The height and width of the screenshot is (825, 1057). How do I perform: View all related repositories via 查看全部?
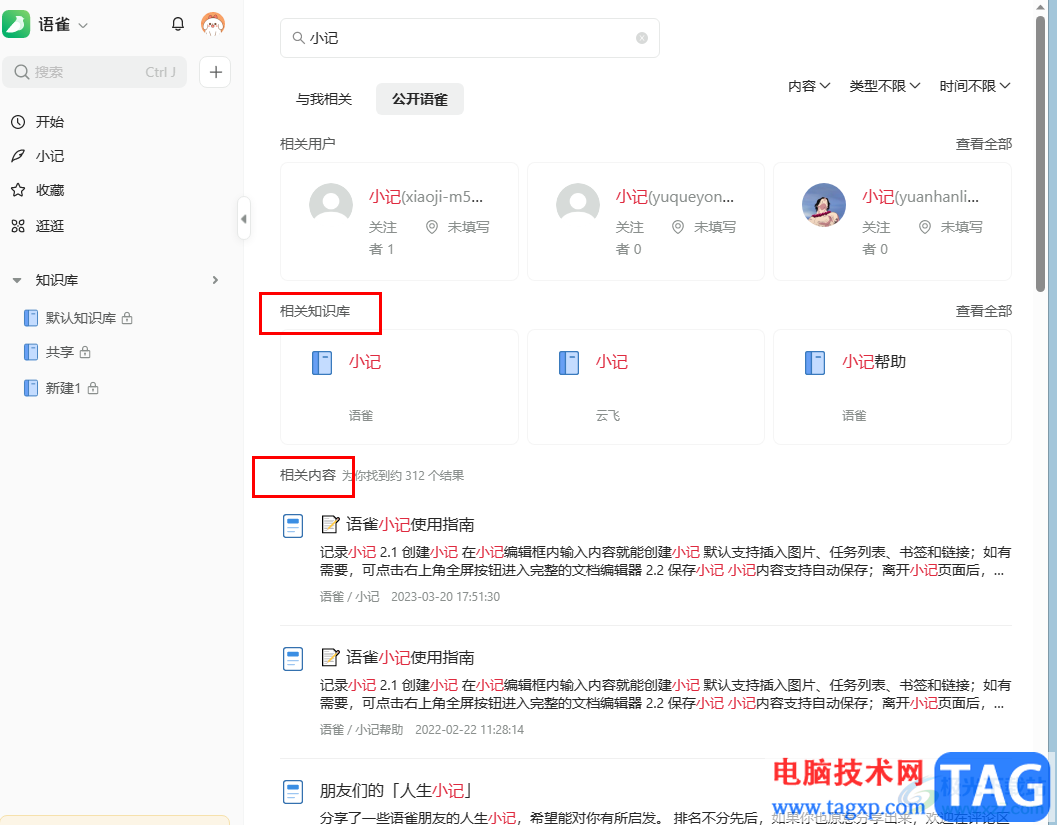coord(984,311)
